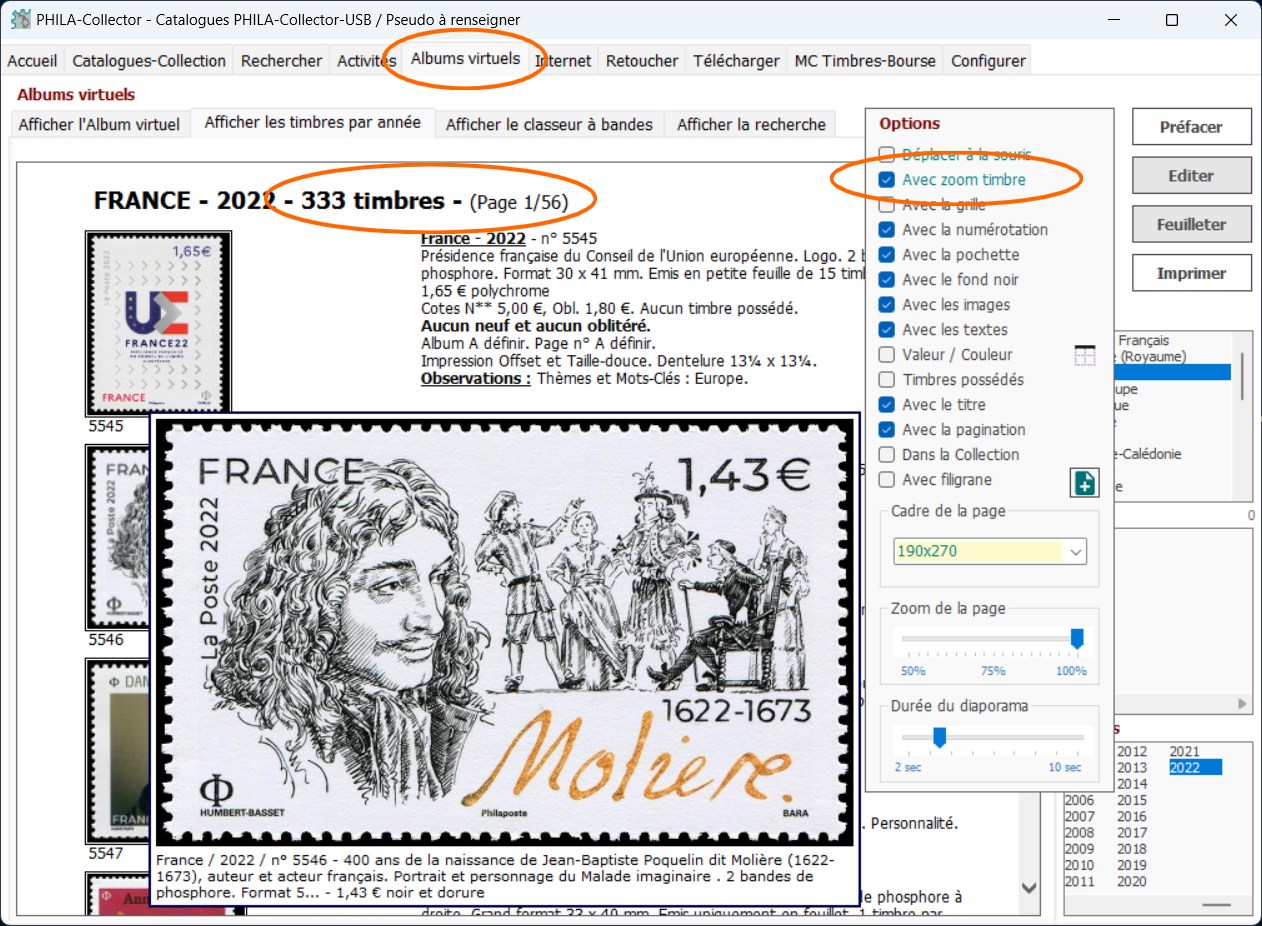
Task: Click the enlarged Molière stamp image
Action: (504, 631)
